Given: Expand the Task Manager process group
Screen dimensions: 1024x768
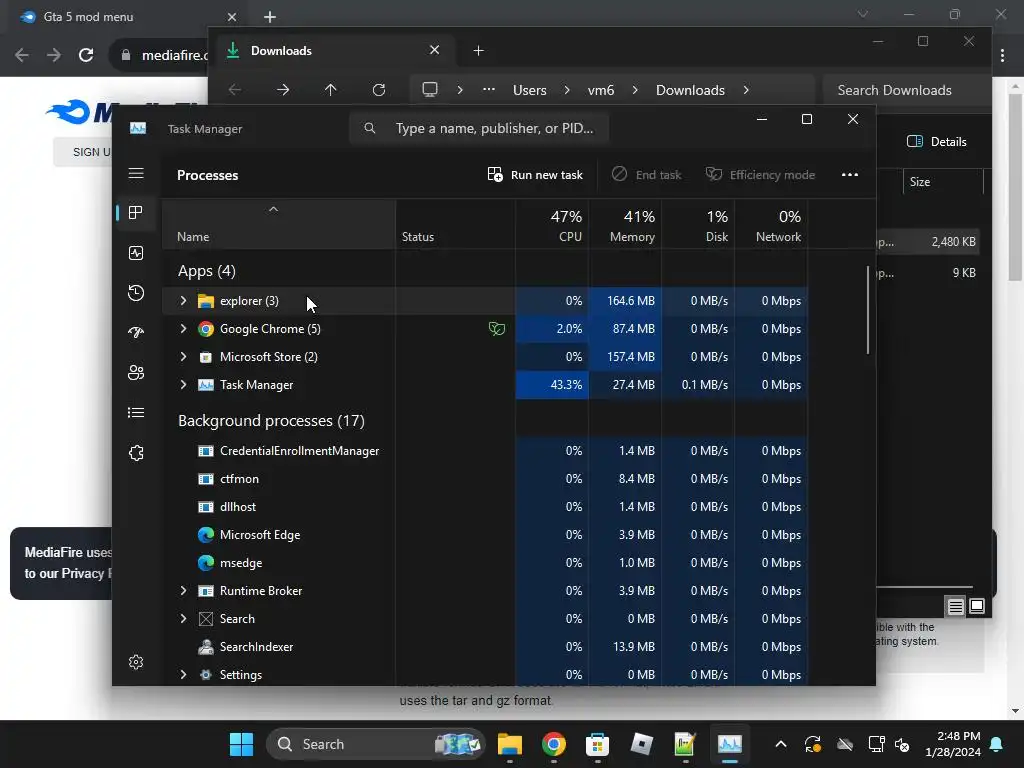Looking at the screenshot, I should [184, 385].
